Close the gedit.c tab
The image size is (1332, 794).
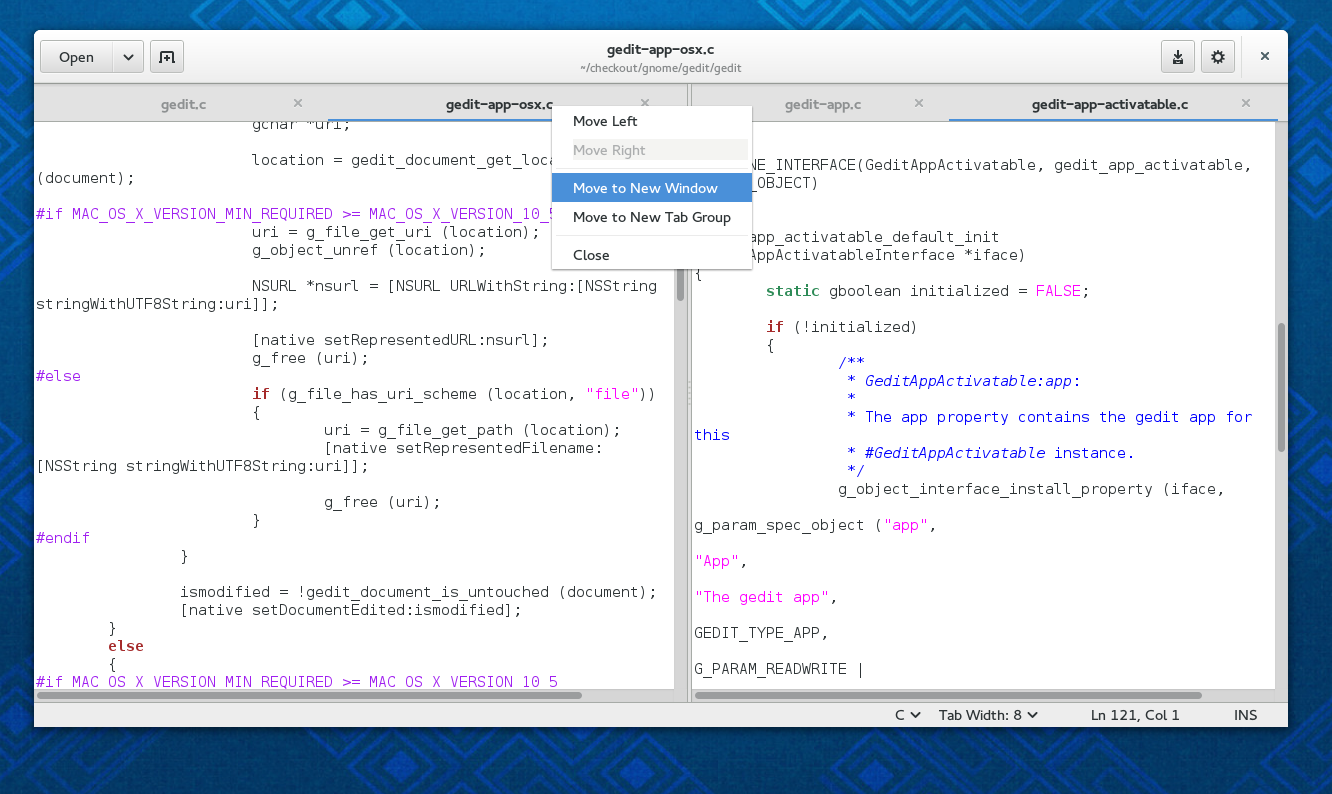(298, 103)
